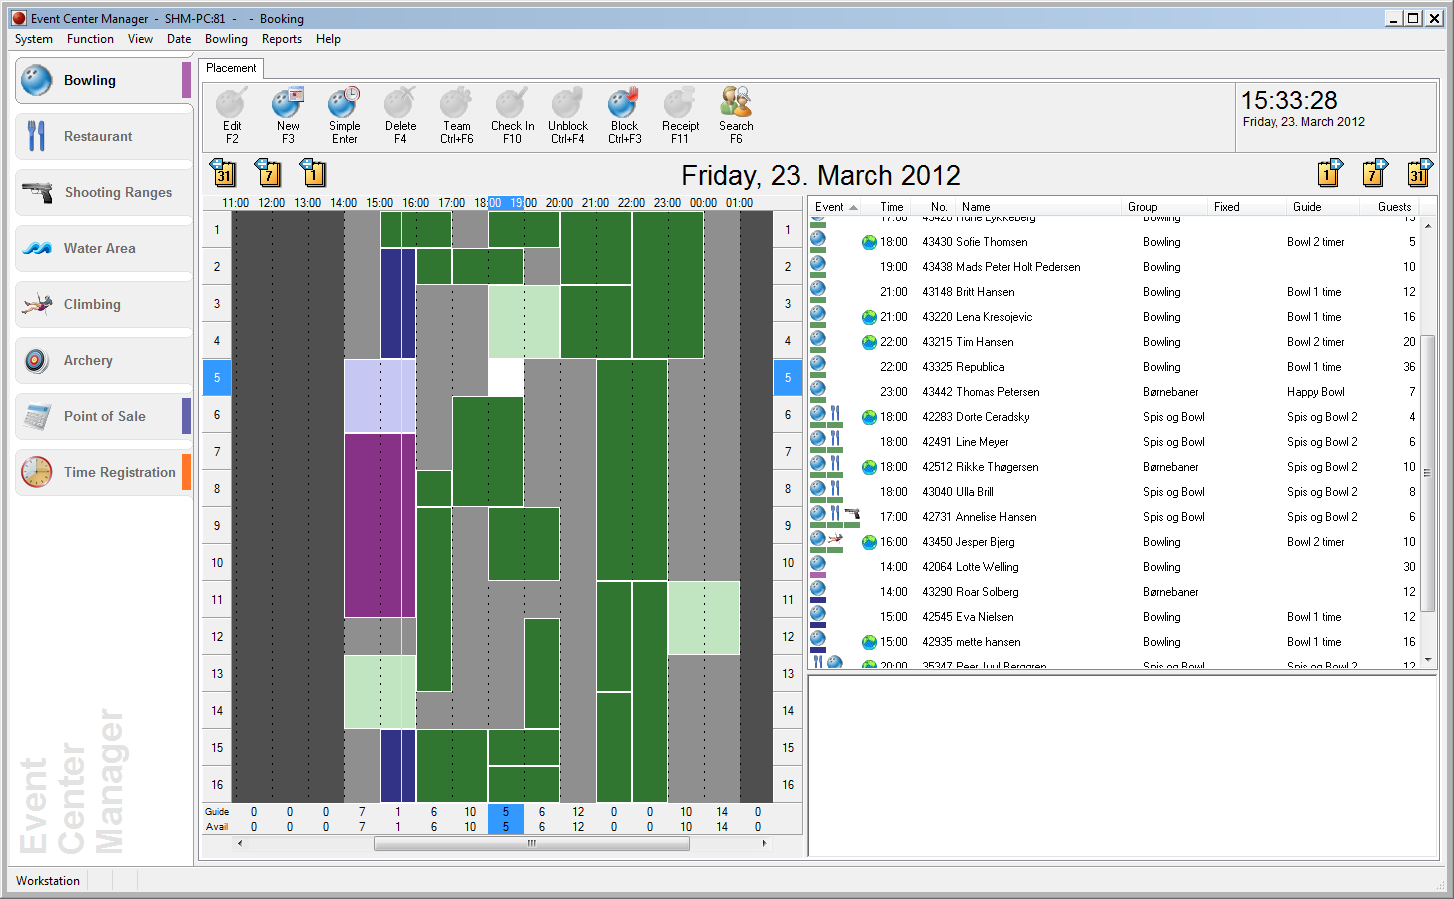Select lane 5 row header on left
Image resolution: width=1454 pixels, height=899 pixels.
217,378
